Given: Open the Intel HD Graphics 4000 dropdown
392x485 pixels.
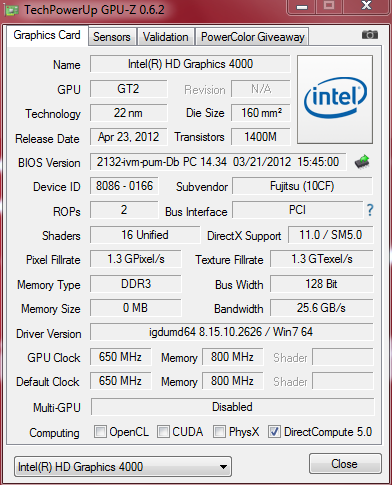Looking at the screenshot, I should 123,467.
